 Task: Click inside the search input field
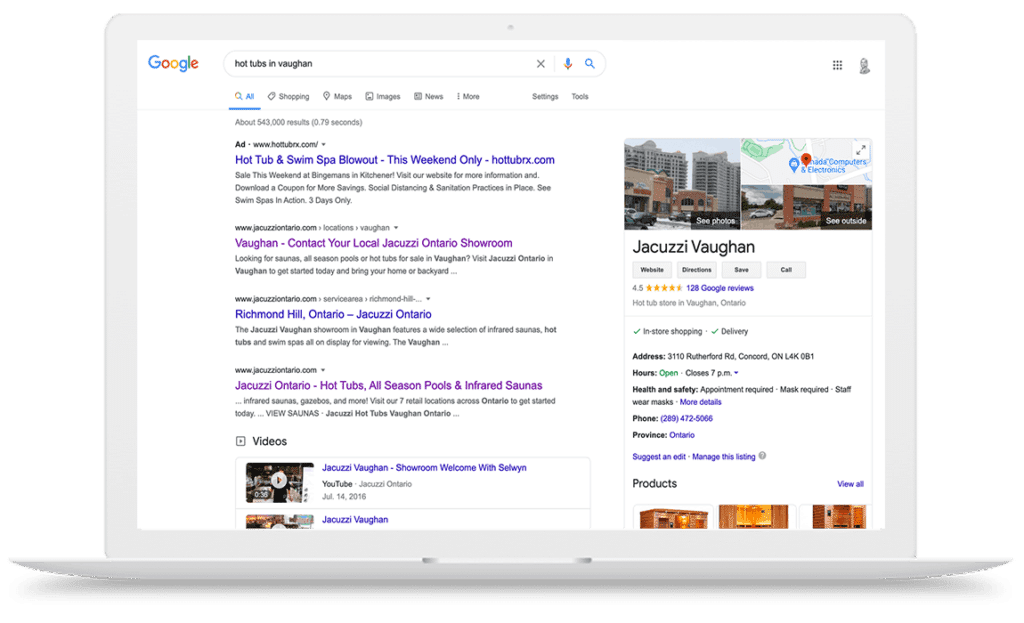click(380, 64)
